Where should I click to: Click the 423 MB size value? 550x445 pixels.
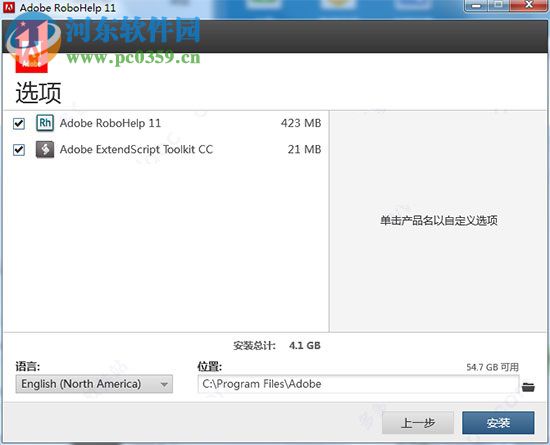pos(301,123)
